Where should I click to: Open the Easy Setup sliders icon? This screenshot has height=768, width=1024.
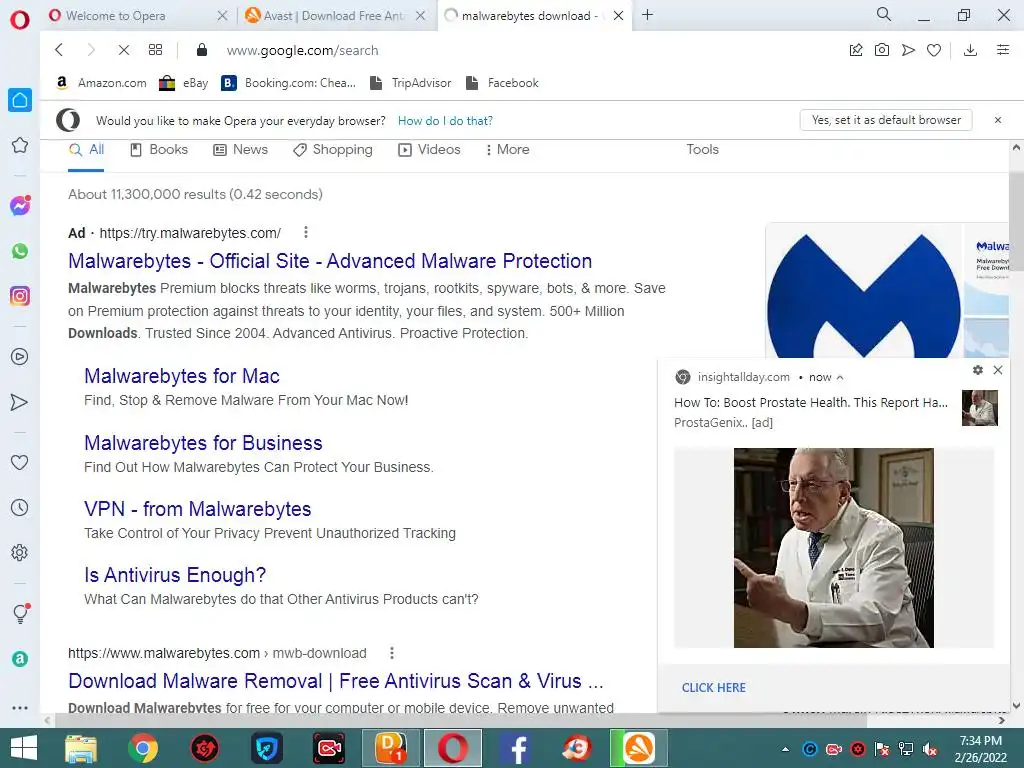[x=1003, y=50]
